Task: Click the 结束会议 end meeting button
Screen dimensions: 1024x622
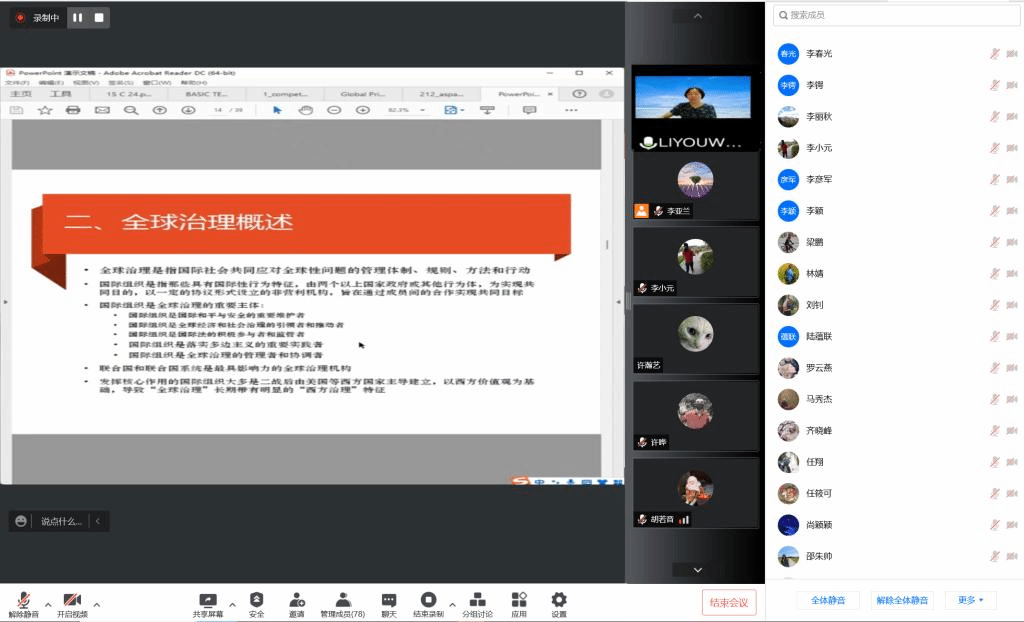Action: pos(728,602)
